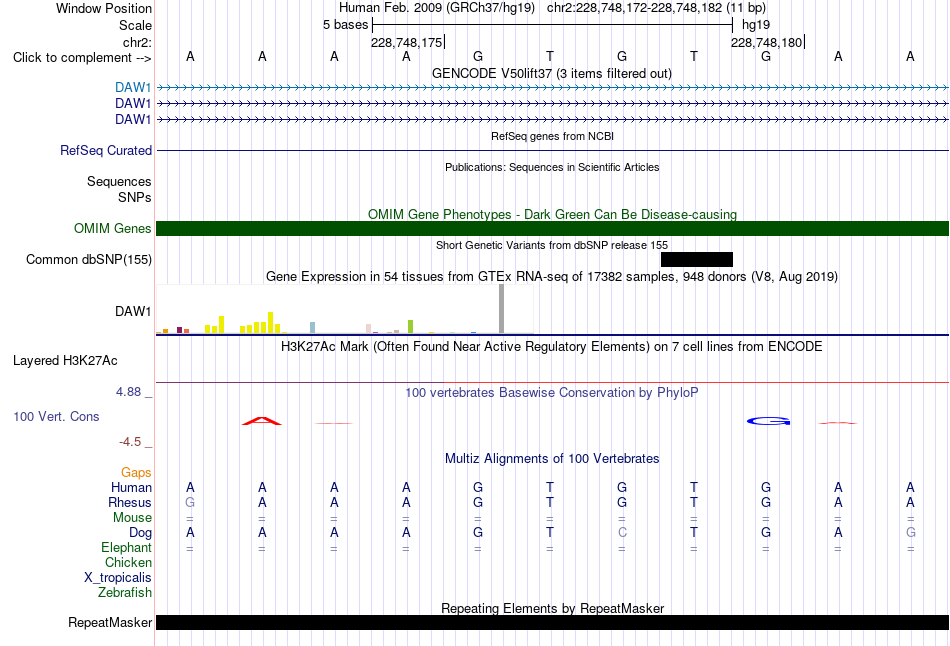Viewport: 950px width, 646px height.
Task: Click the Publications track title text
Action: click(552, 167)
